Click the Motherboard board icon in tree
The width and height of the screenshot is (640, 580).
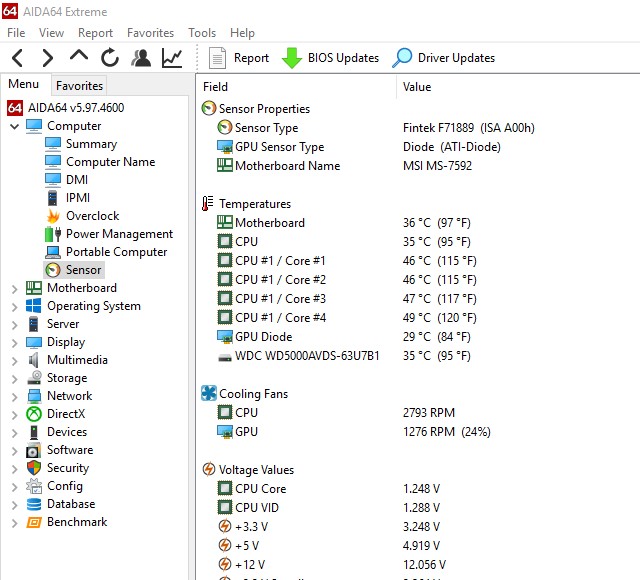click(34, 288)
